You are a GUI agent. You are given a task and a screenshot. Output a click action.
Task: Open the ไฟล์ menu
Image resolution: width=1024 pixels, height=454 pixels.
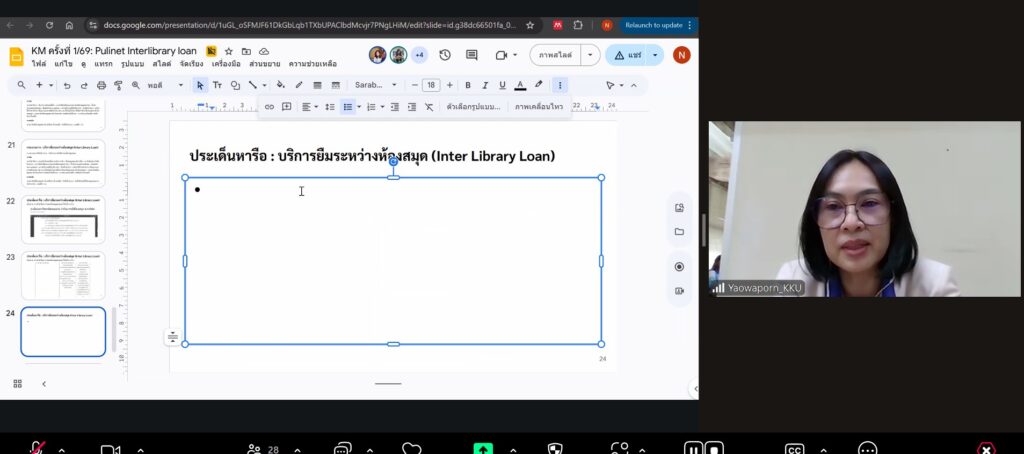click(x=39, y=64)
